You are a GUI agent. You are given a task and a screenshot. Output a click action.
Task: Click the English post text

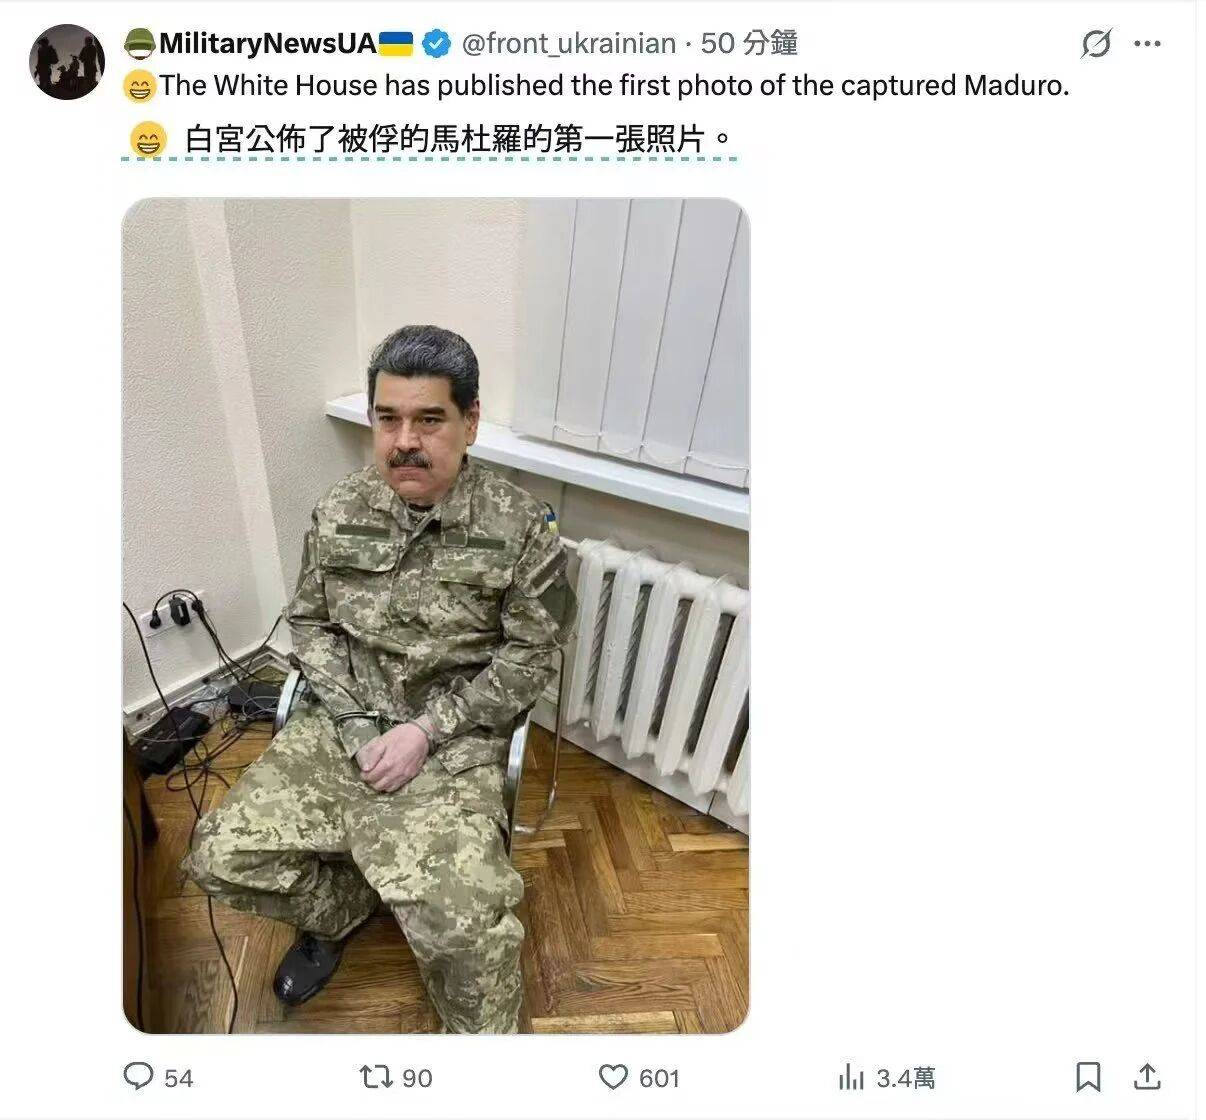(x=614, y=86)
